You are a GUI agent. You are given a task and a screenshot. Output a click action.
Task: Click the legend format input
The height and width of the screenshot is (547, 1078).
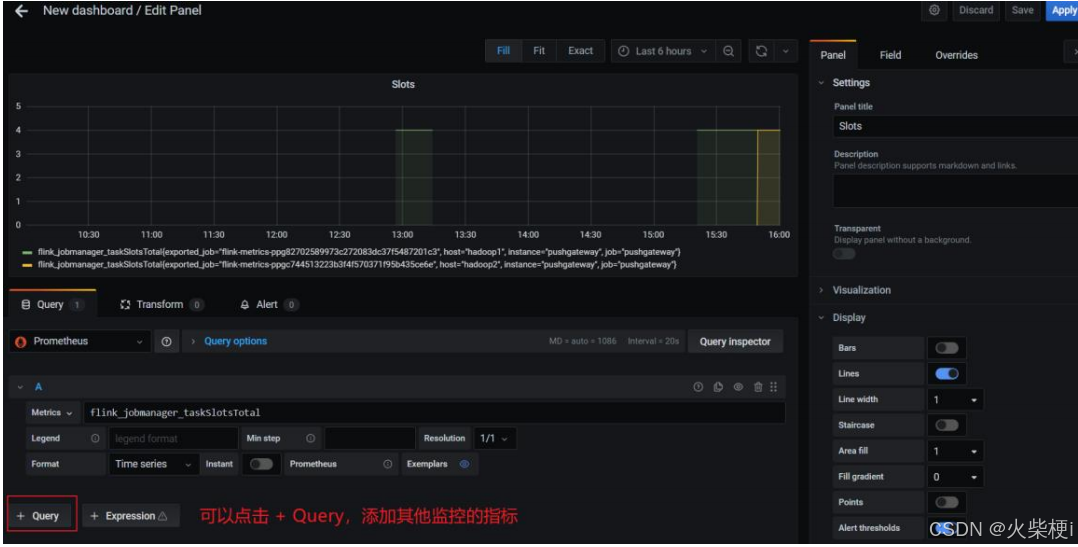174,438
